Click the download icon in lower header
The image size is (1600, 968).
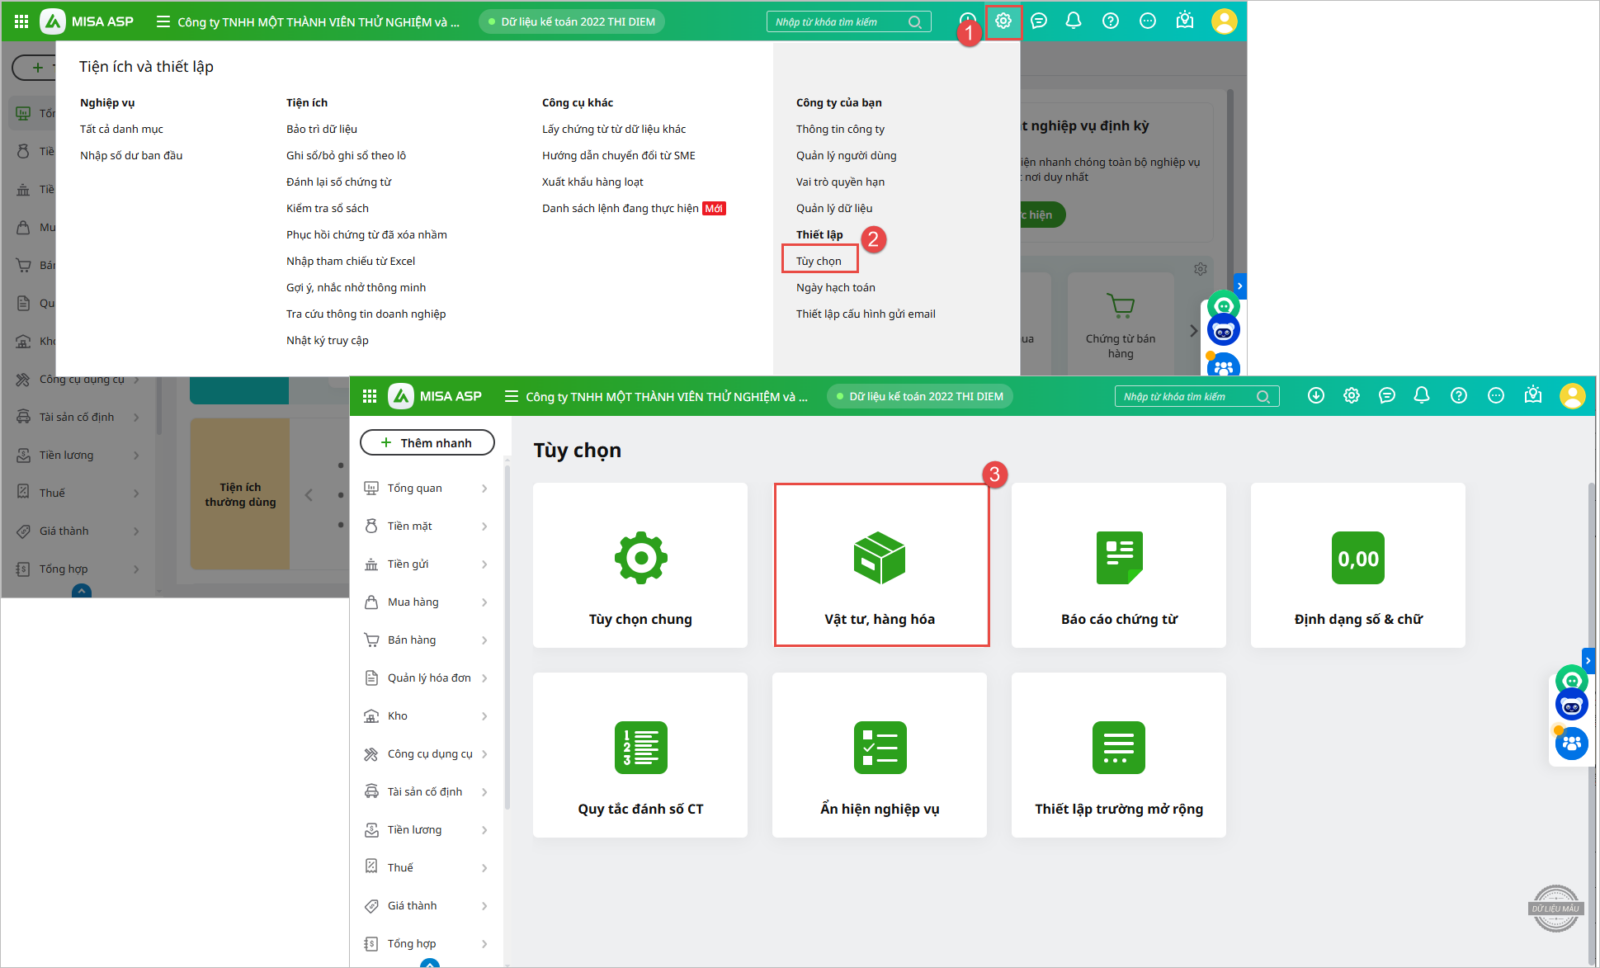pyautogui.click(x=1316, y=396)
